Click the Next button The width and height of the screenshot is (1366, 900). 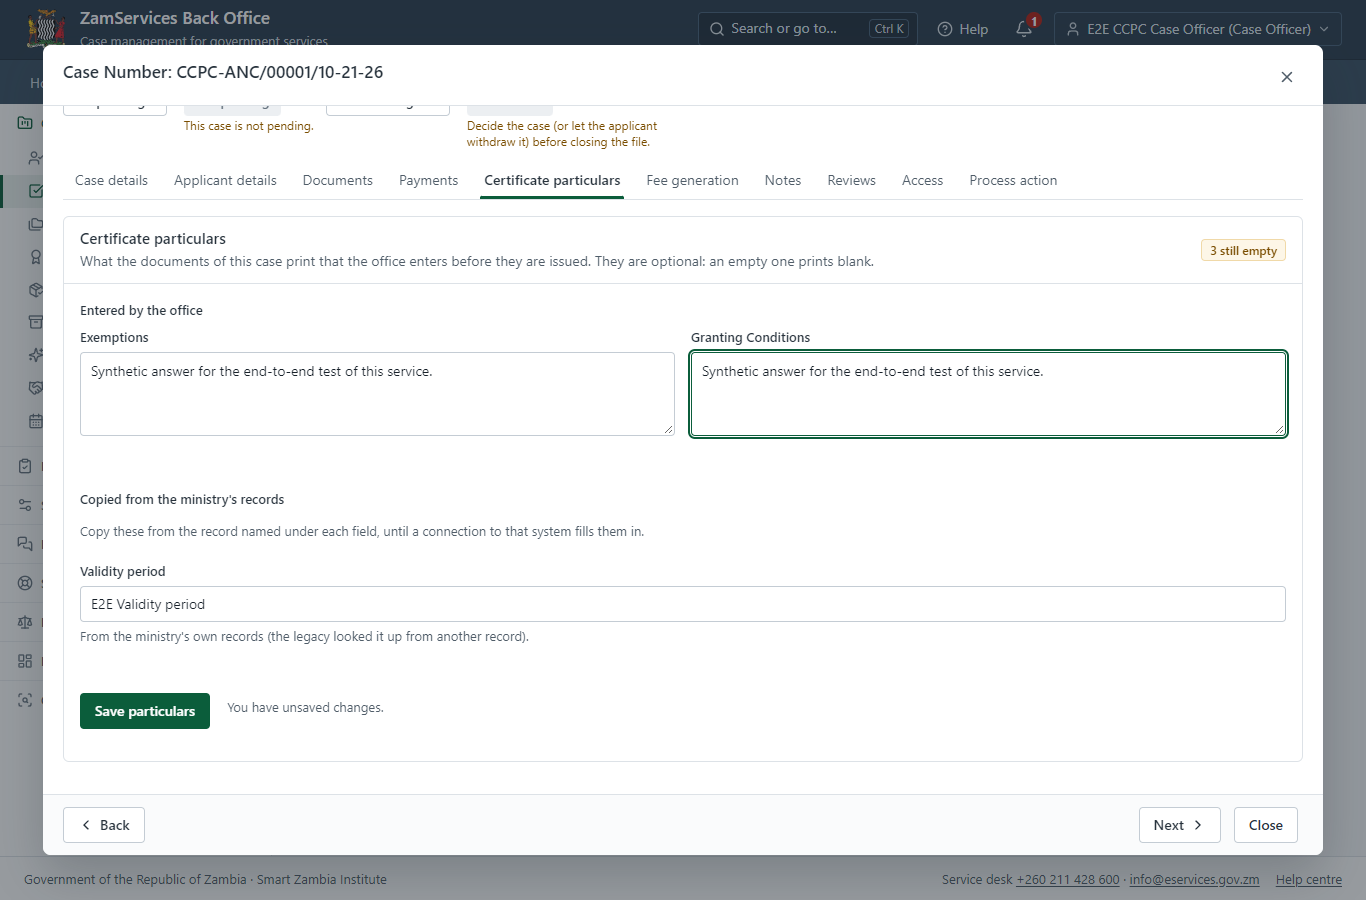point(1179,825)
